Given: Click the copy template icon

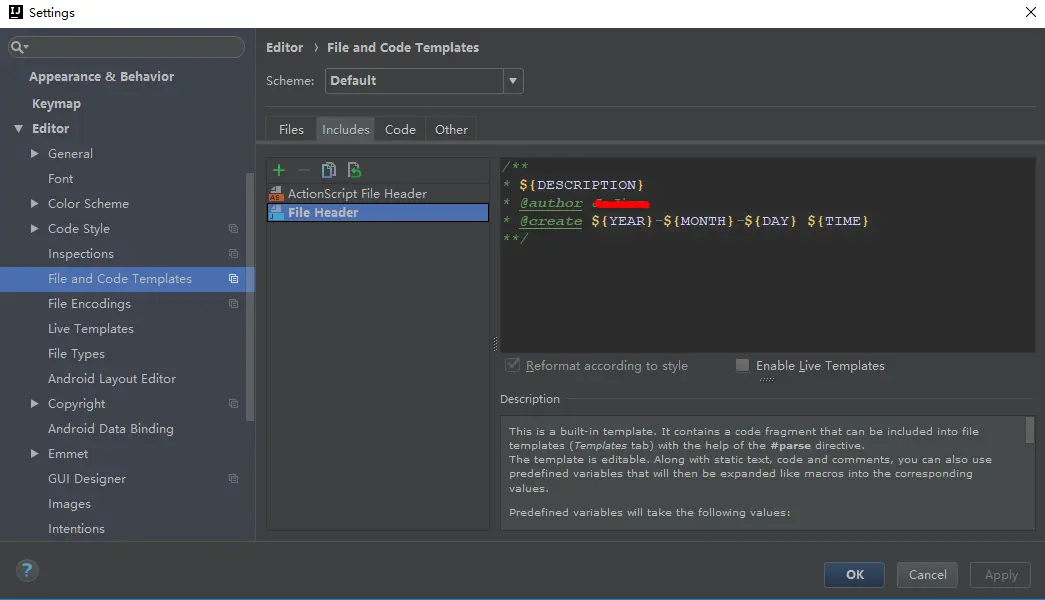Looking at the screenshot, I should coord(329,170).
